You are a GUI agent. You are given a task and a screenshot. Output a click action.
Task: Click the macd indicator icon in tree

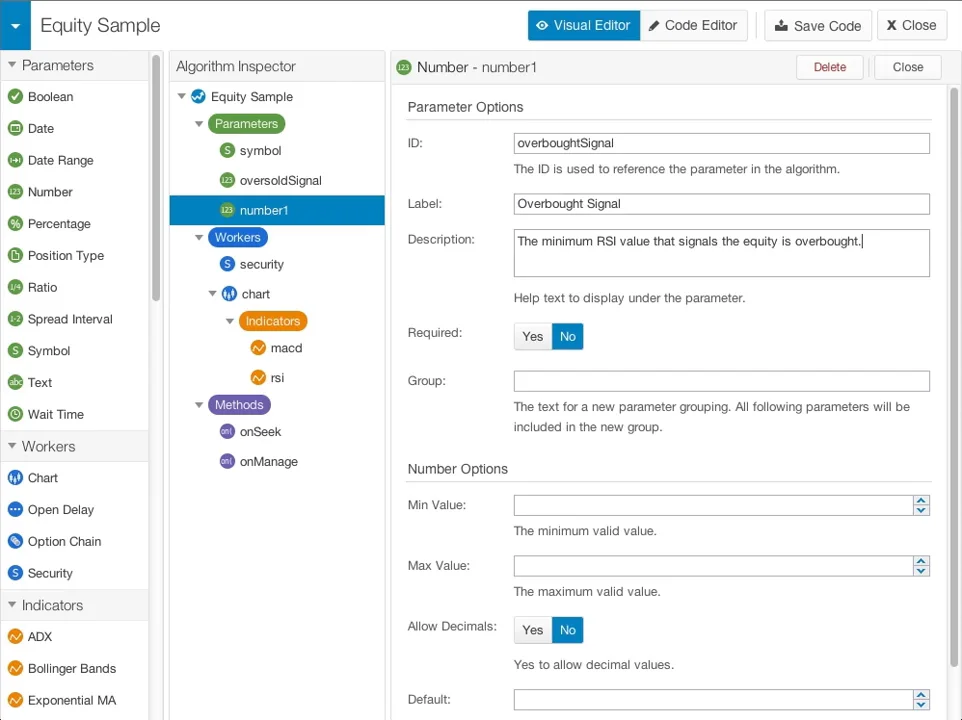tap(258, 348)
